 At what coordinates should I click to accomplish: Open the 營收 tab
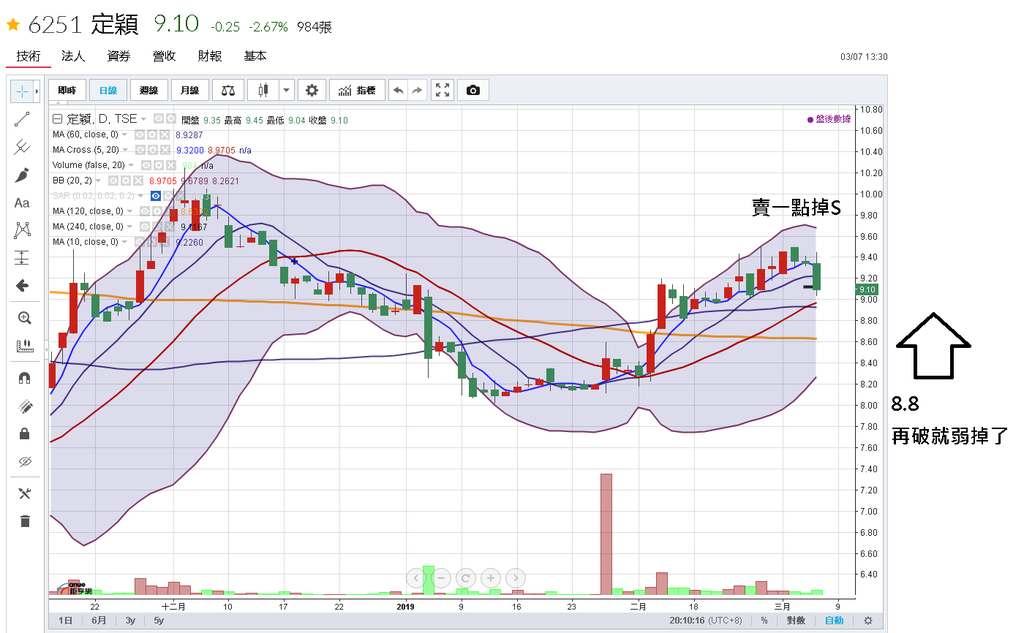pyautogui.click(x=164, y=56)
